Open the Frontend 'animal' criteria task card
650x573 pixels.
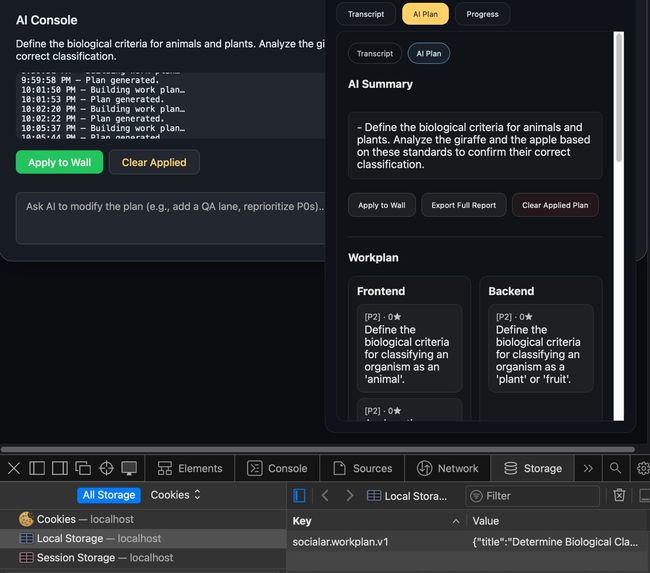(x=410, y=348)
